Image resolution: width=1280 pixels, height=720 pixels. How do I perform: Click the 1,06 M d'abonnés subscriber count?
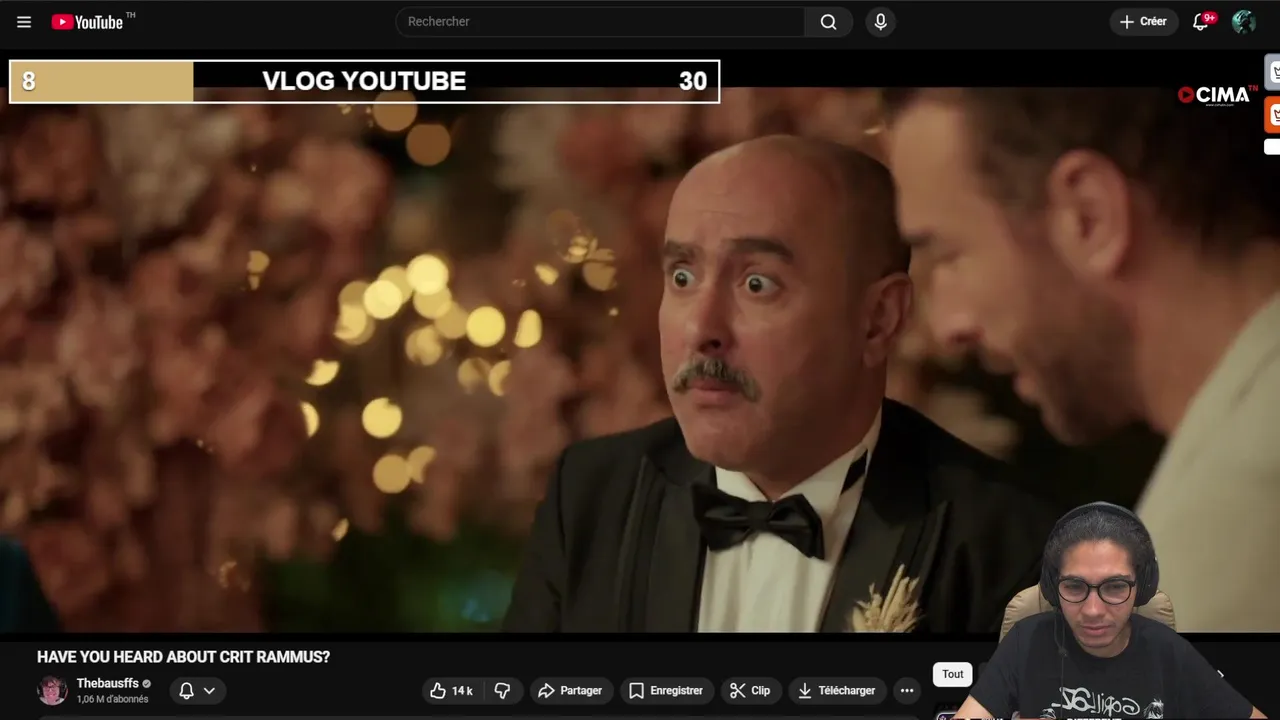click(x=112, y=699)
